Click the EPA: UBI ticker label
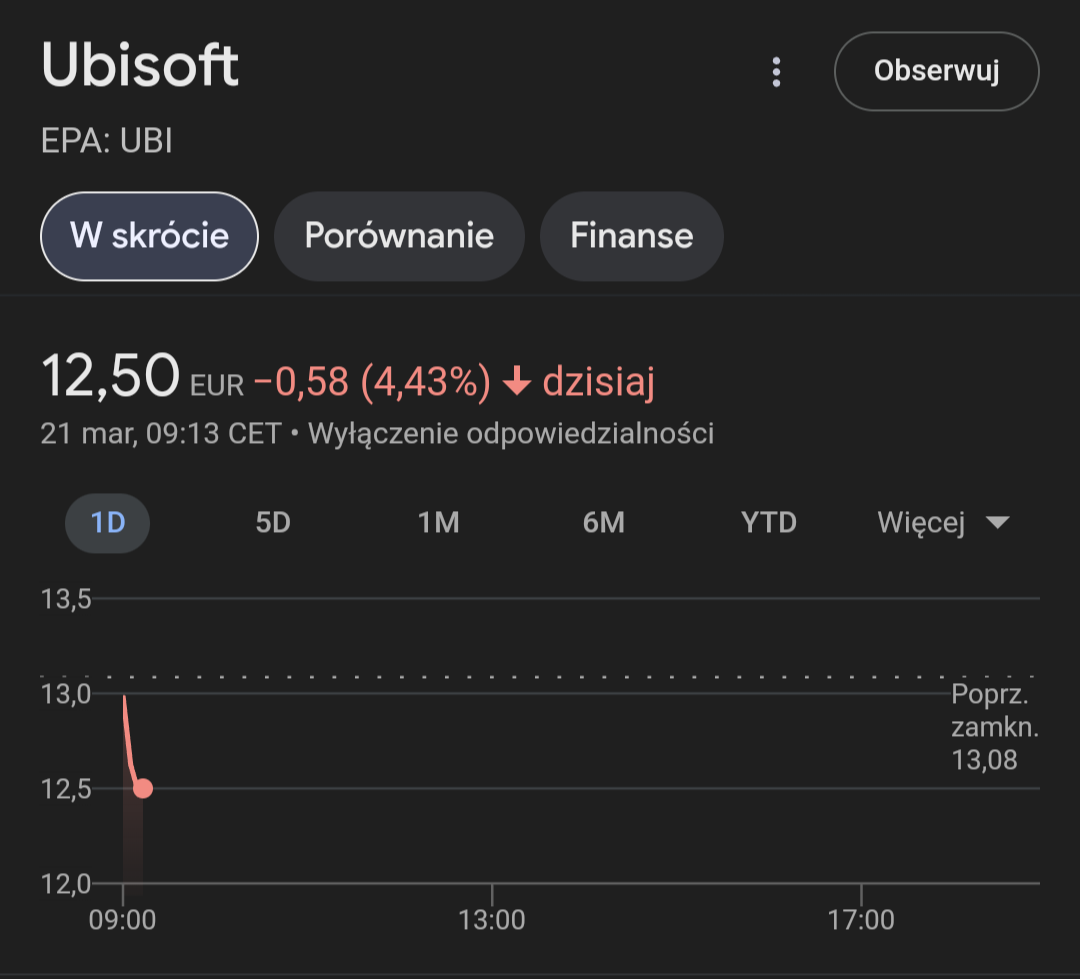This screenshot has height=979, width=1080. pyautogui.click(x=107, y=142)
